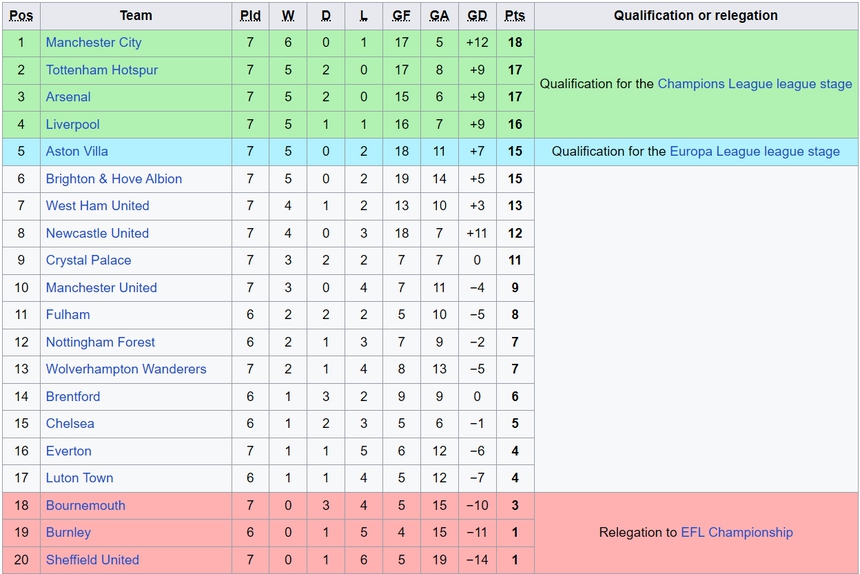The image size is (860, 574).
Task: Open the Manchester City team link
Action: [x=94, y=43]
